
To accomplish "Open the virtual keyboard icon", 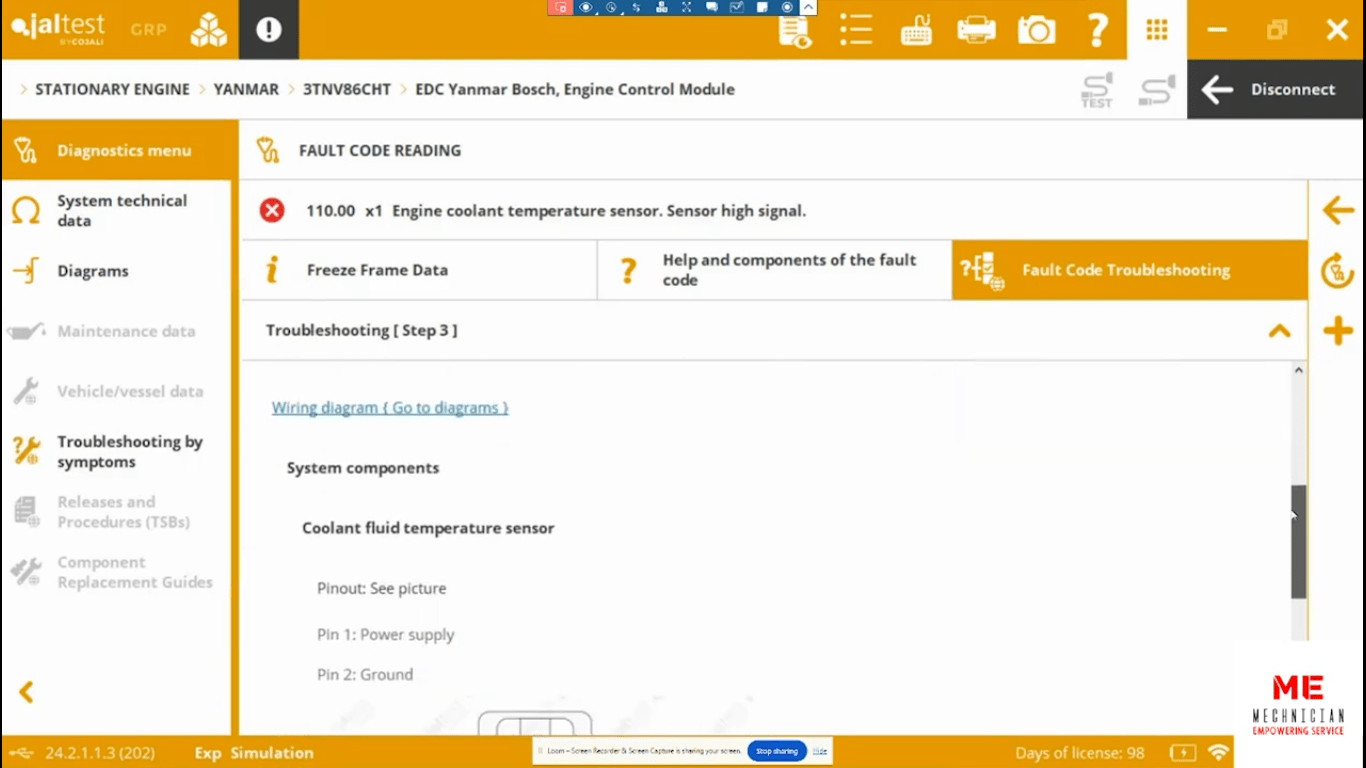I will click(916, 30).
